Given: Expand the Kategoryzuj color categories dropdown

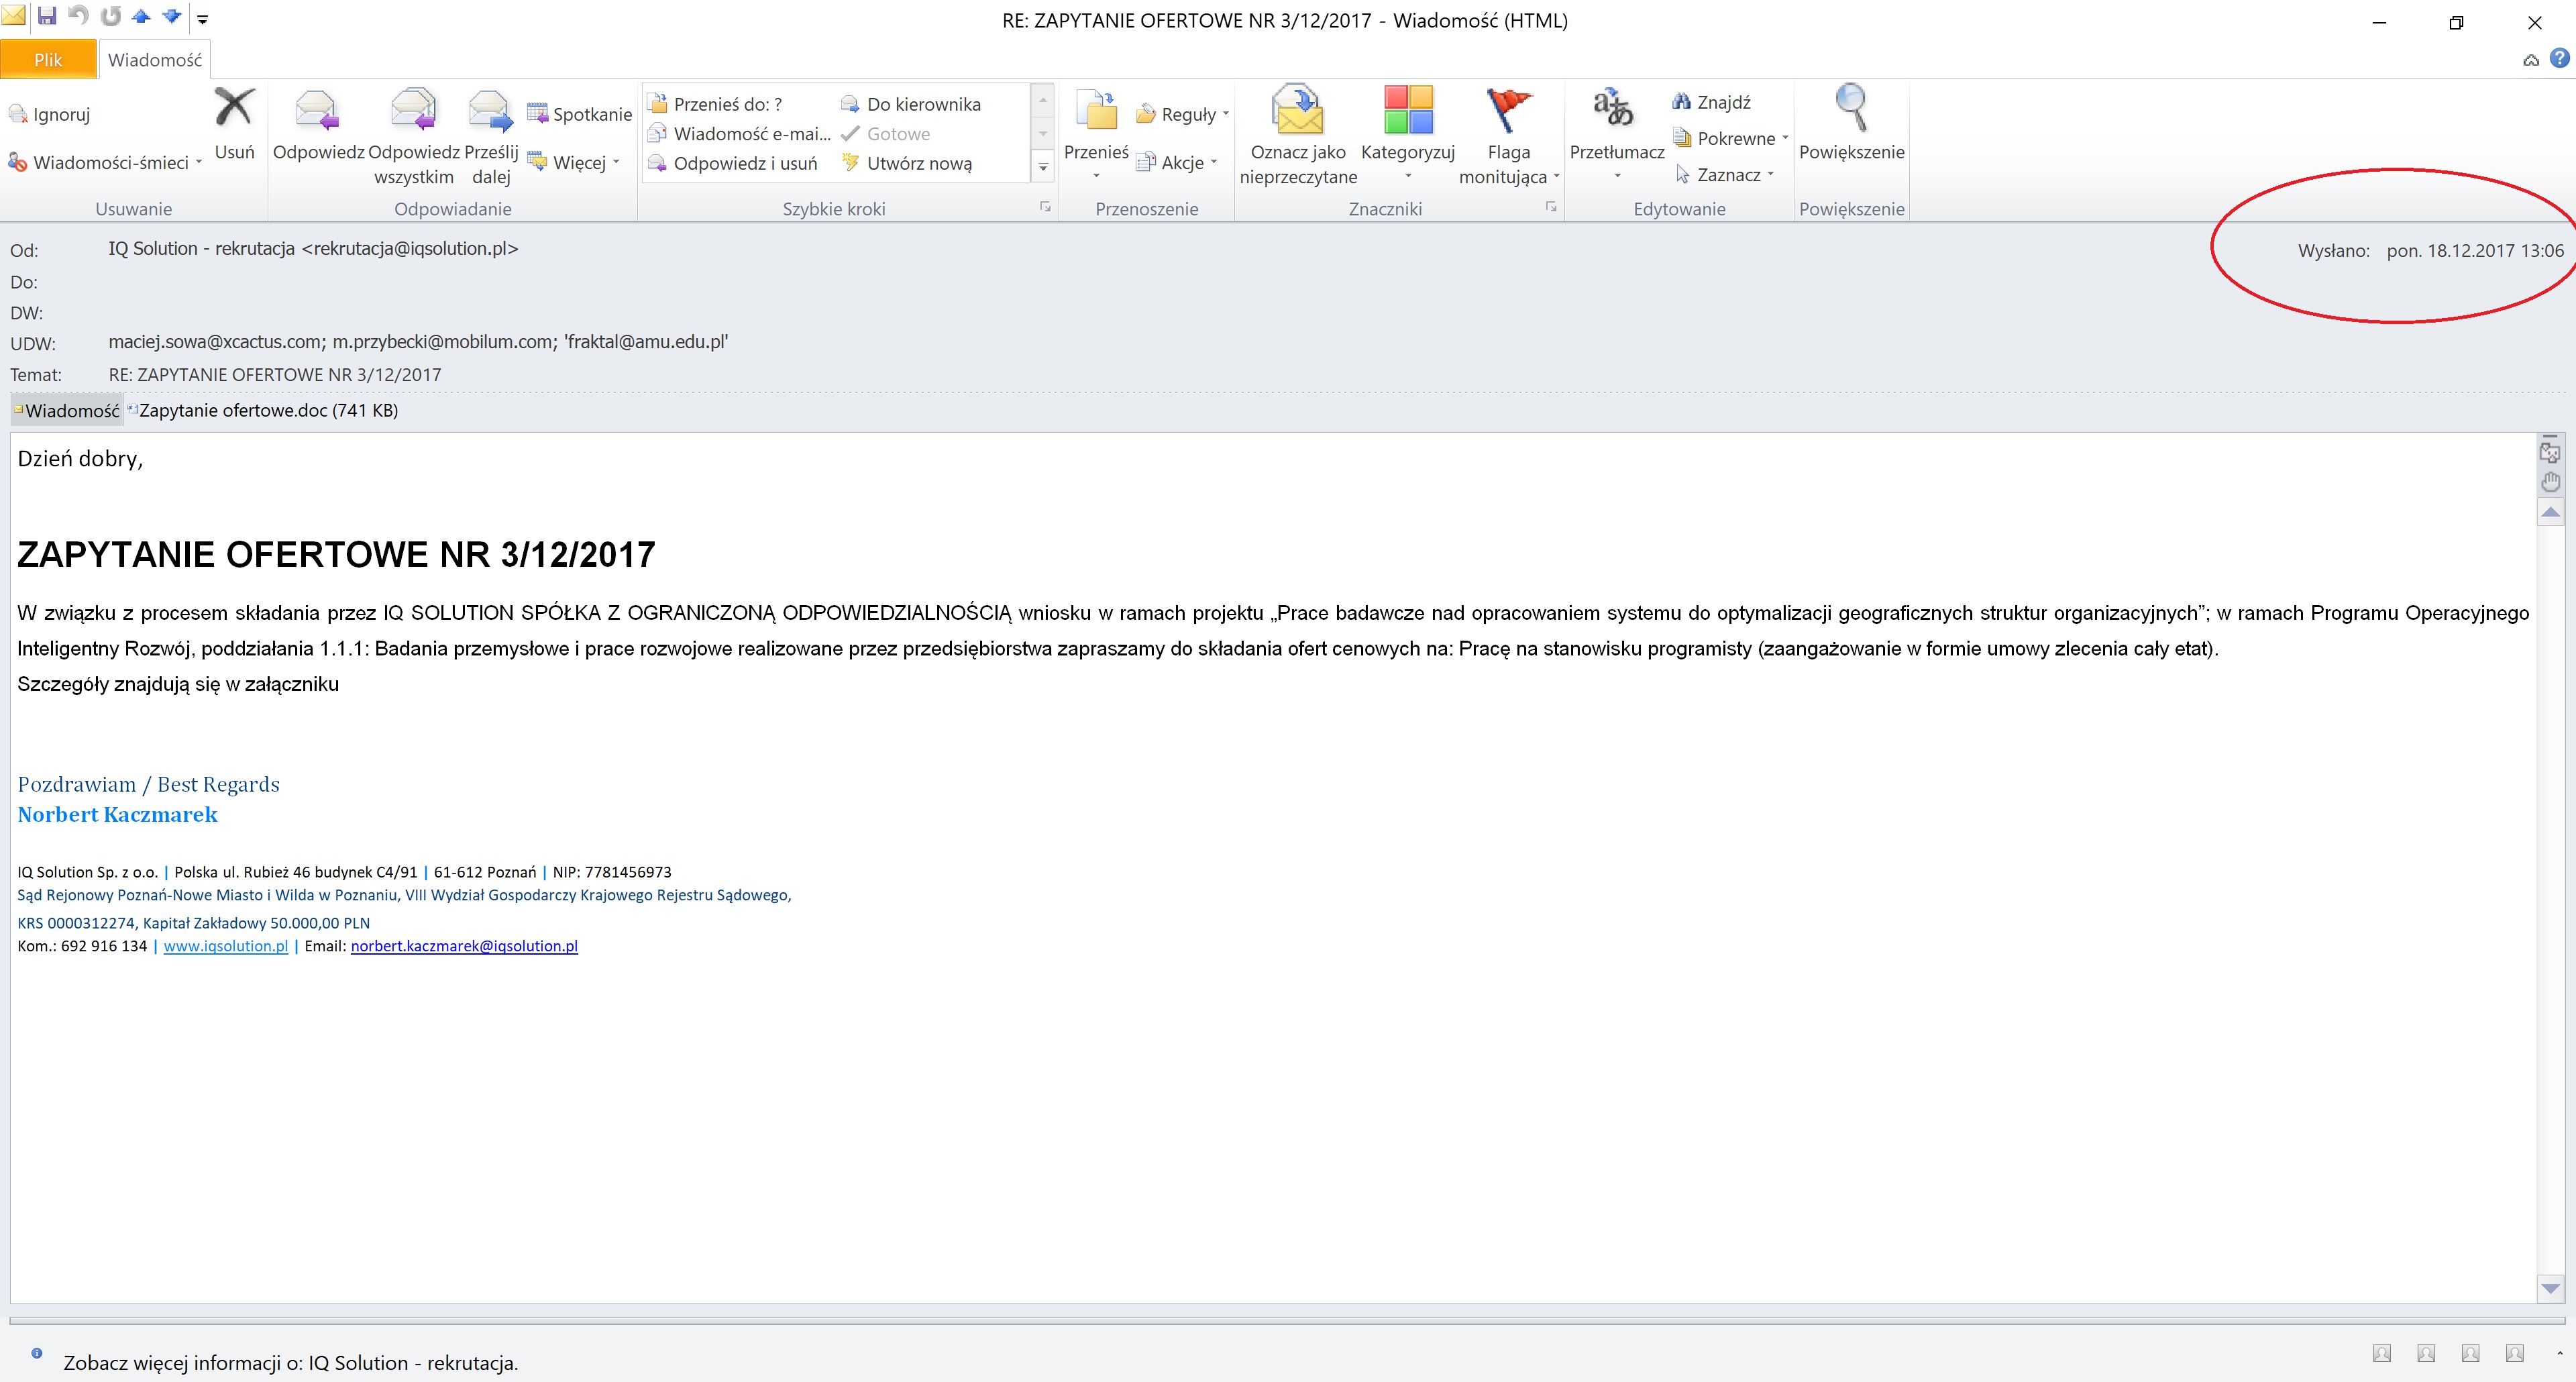Looking at the screenshot, I should coord(1407,176).
